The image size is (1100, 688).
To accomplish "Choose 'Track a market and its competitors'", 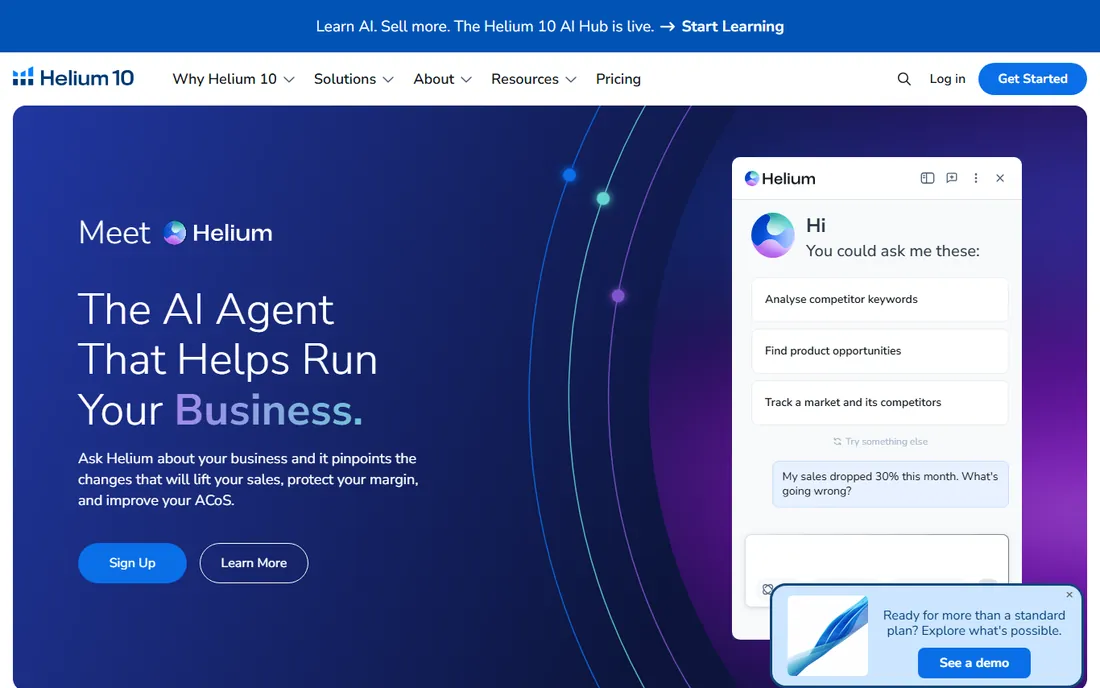I will click(x=880, y=403).
